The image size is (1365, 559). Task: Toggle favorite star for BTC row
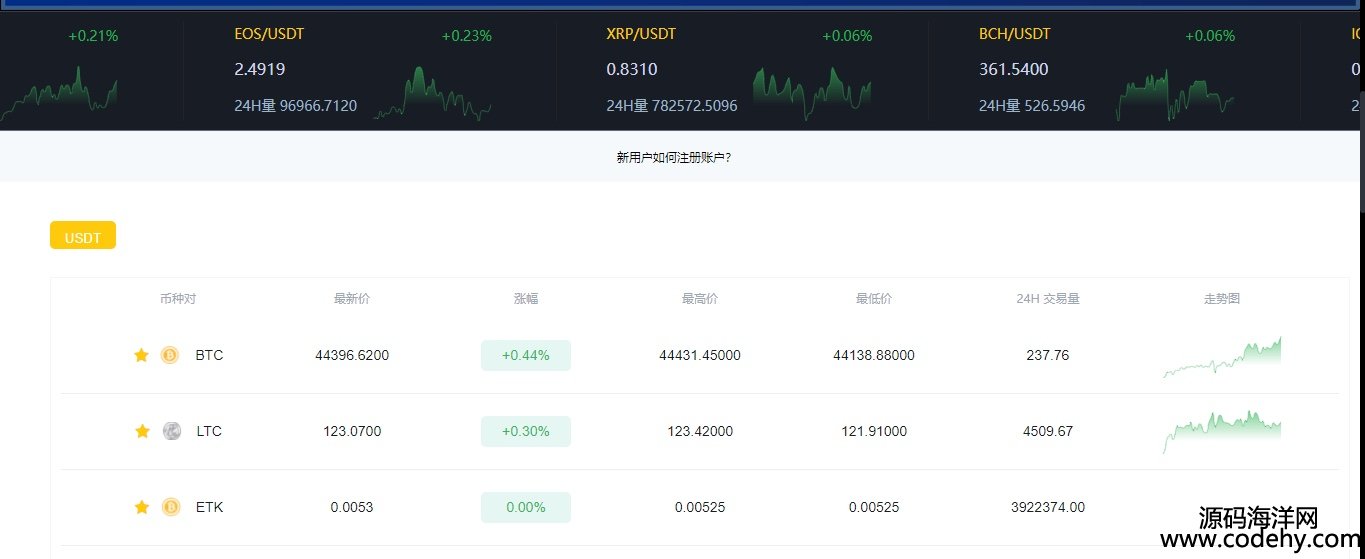pyautogui.click(x=142, y=355)
